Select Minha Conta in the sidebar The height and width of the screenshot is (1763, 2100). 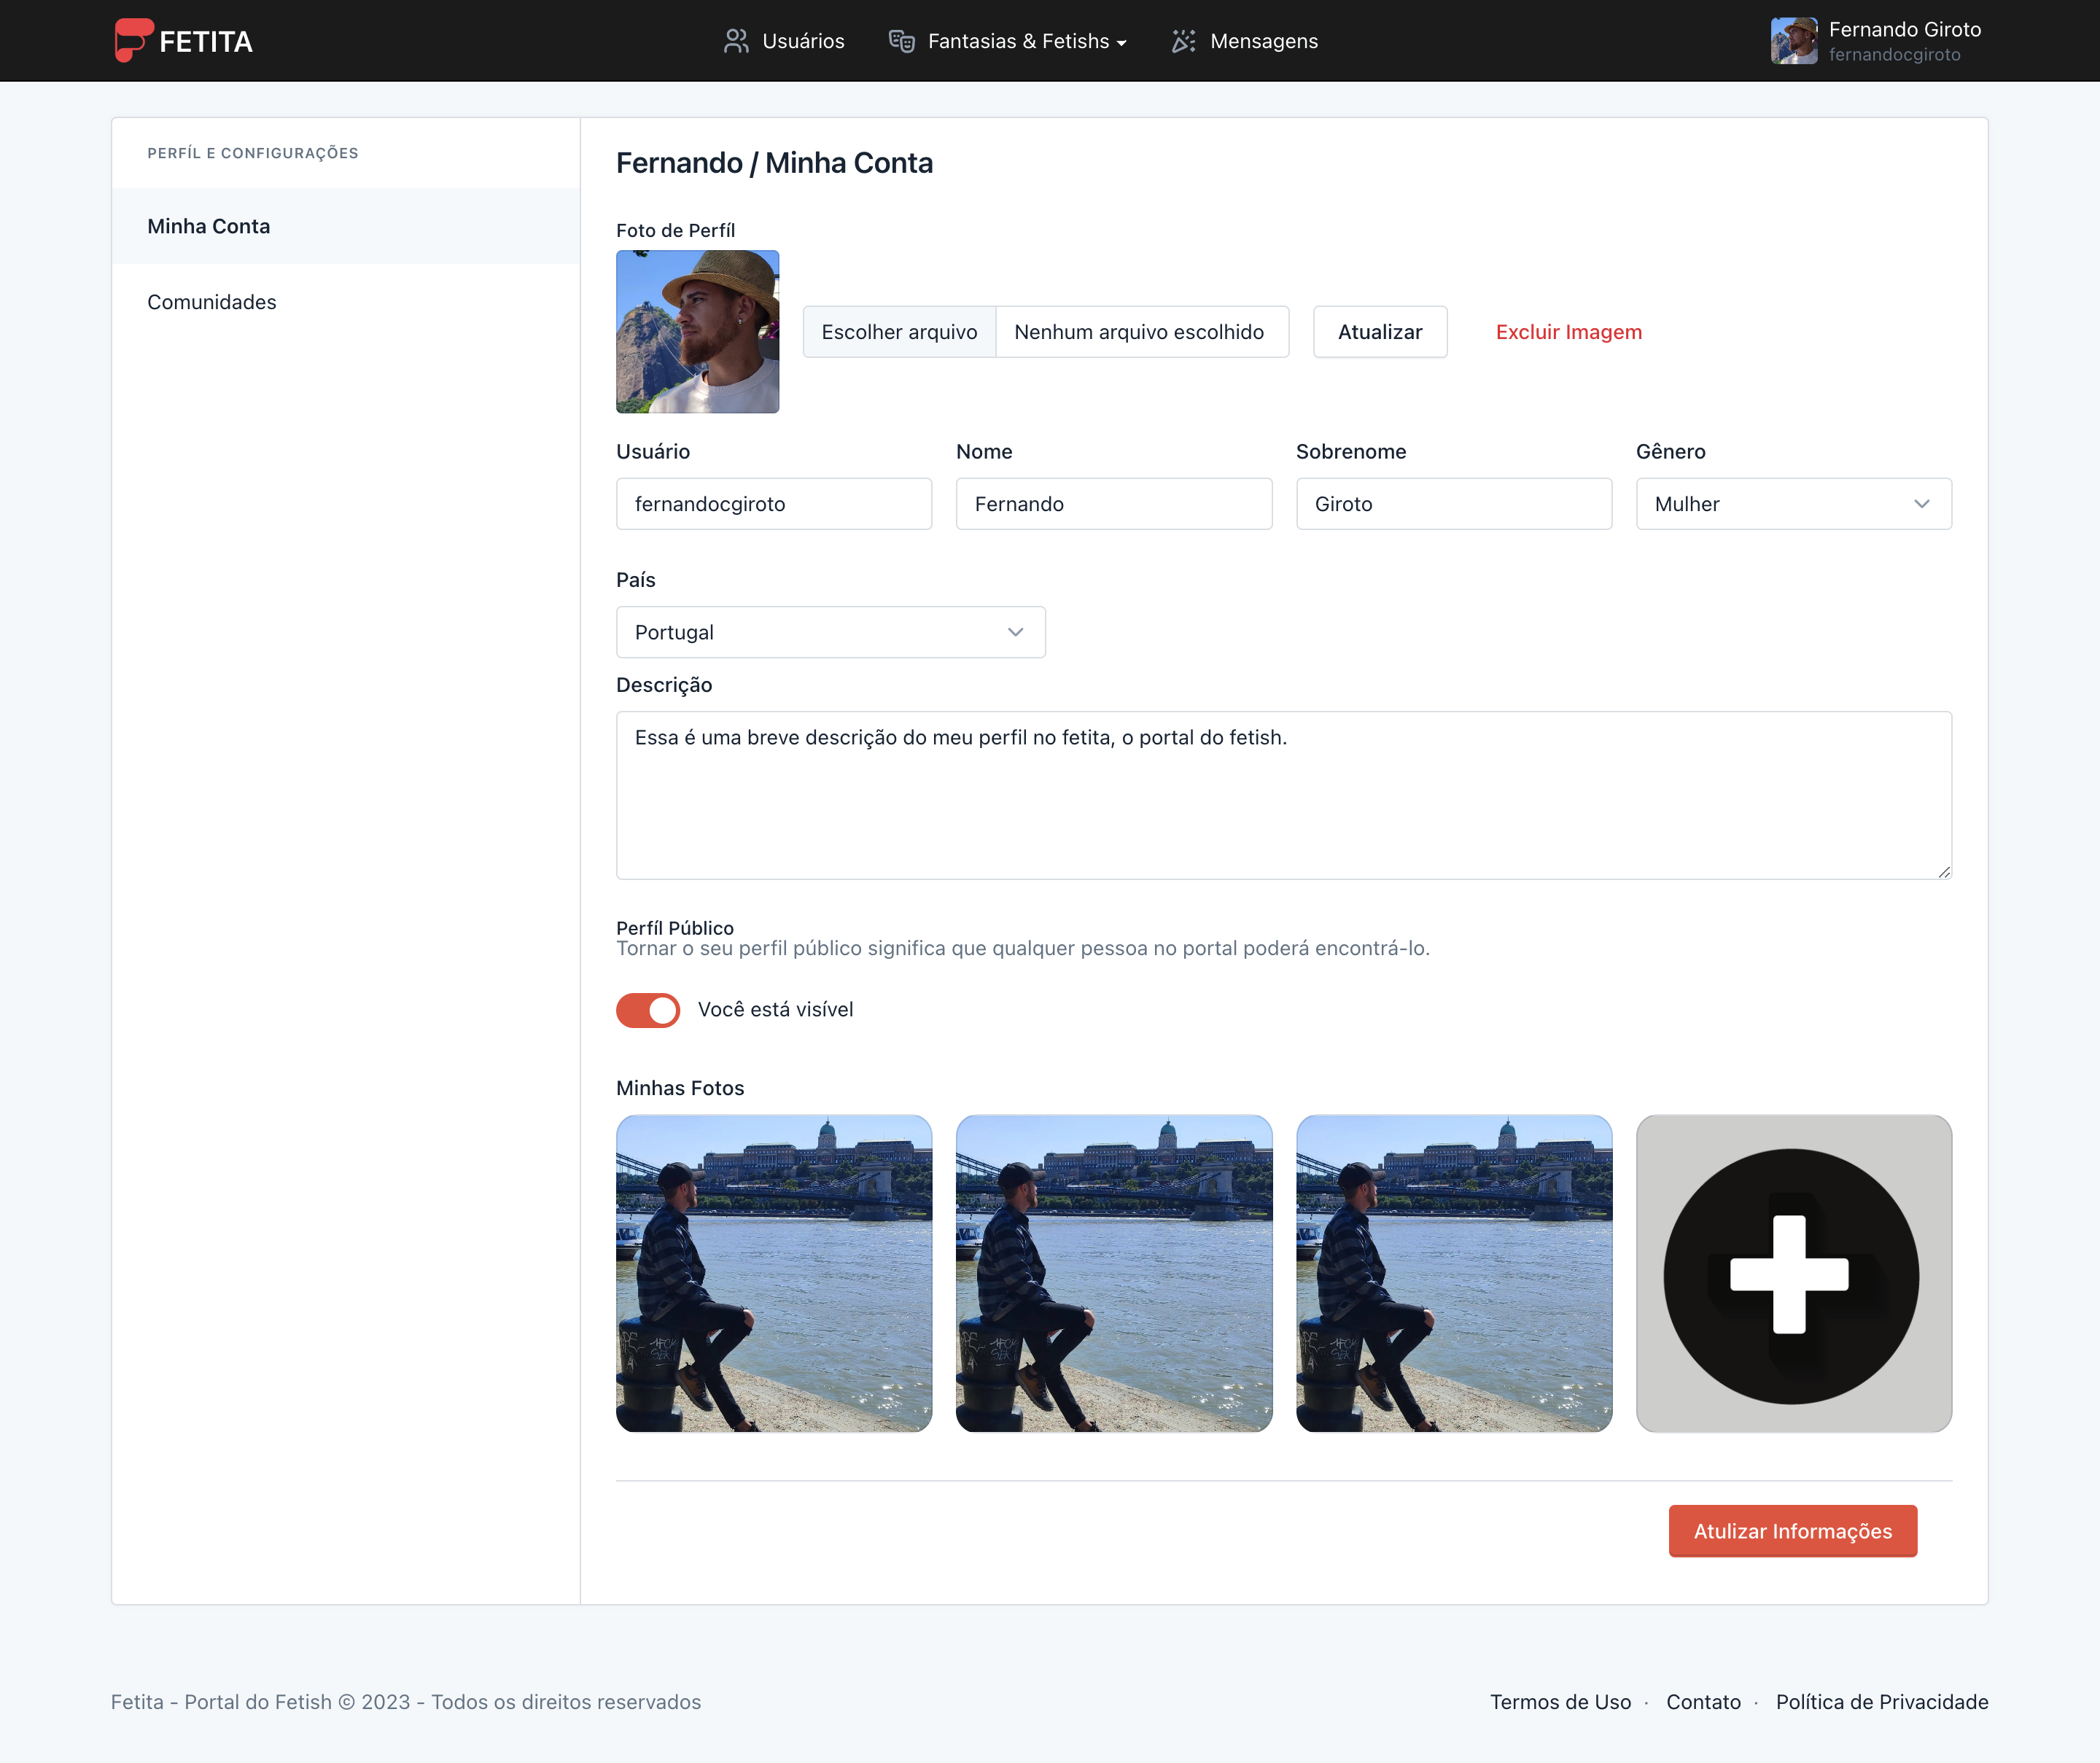tap(209, 226)
